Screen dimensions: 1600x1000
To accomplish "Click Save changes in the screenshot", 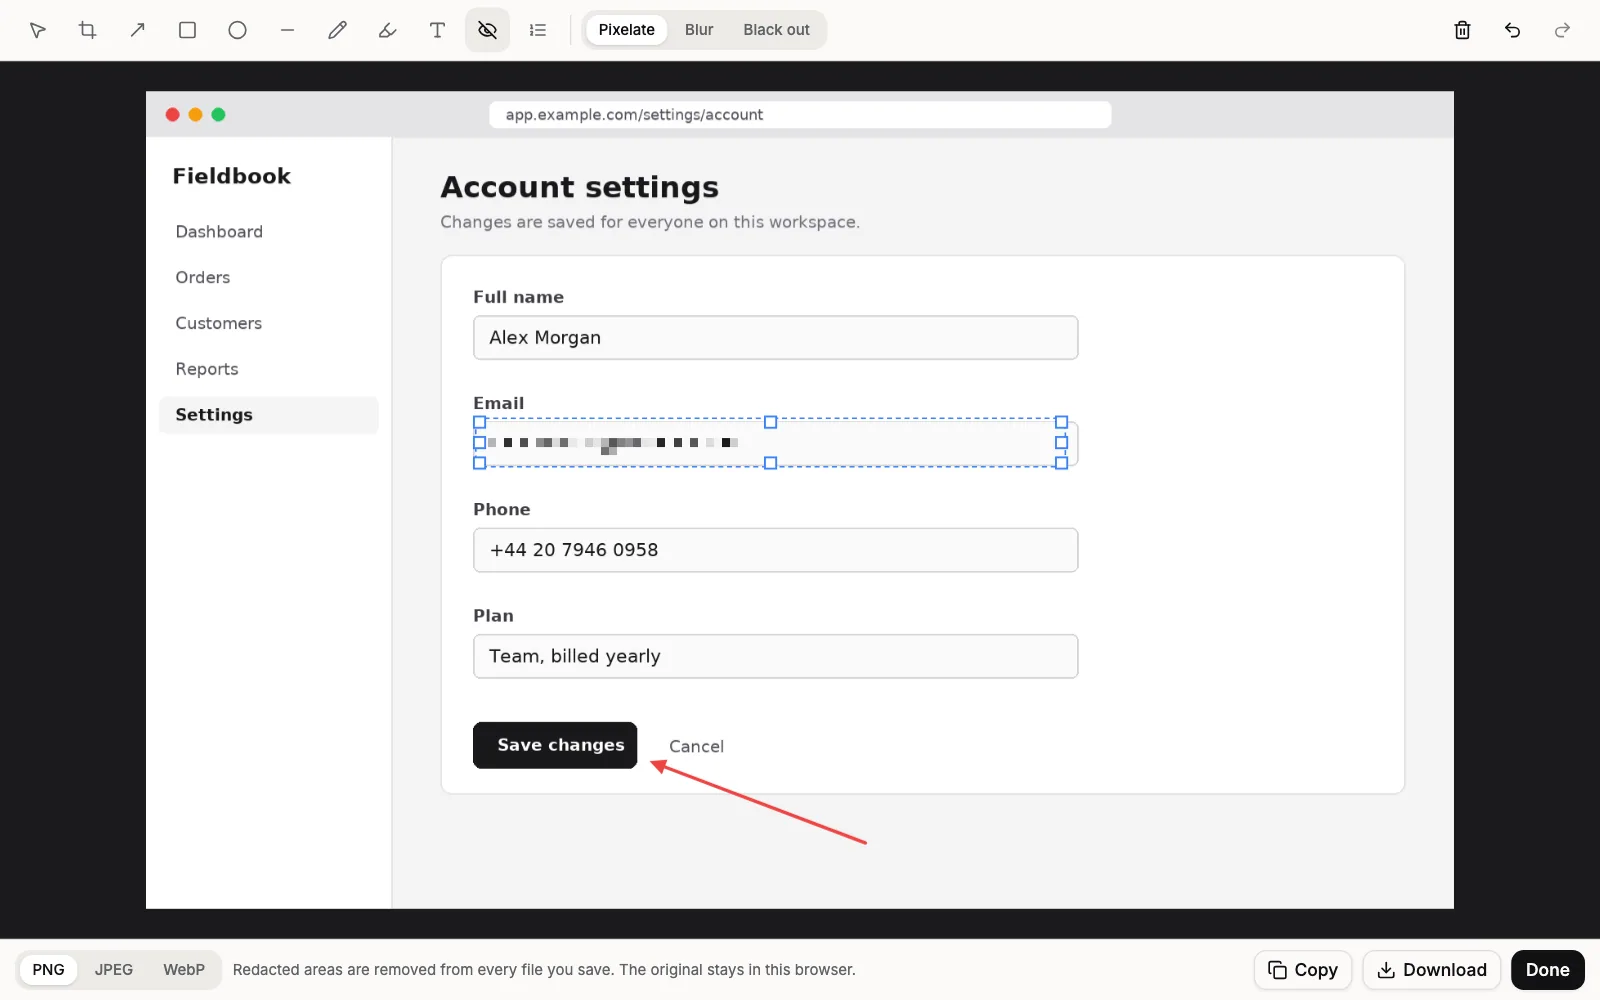I will click(x=555, y=745).
